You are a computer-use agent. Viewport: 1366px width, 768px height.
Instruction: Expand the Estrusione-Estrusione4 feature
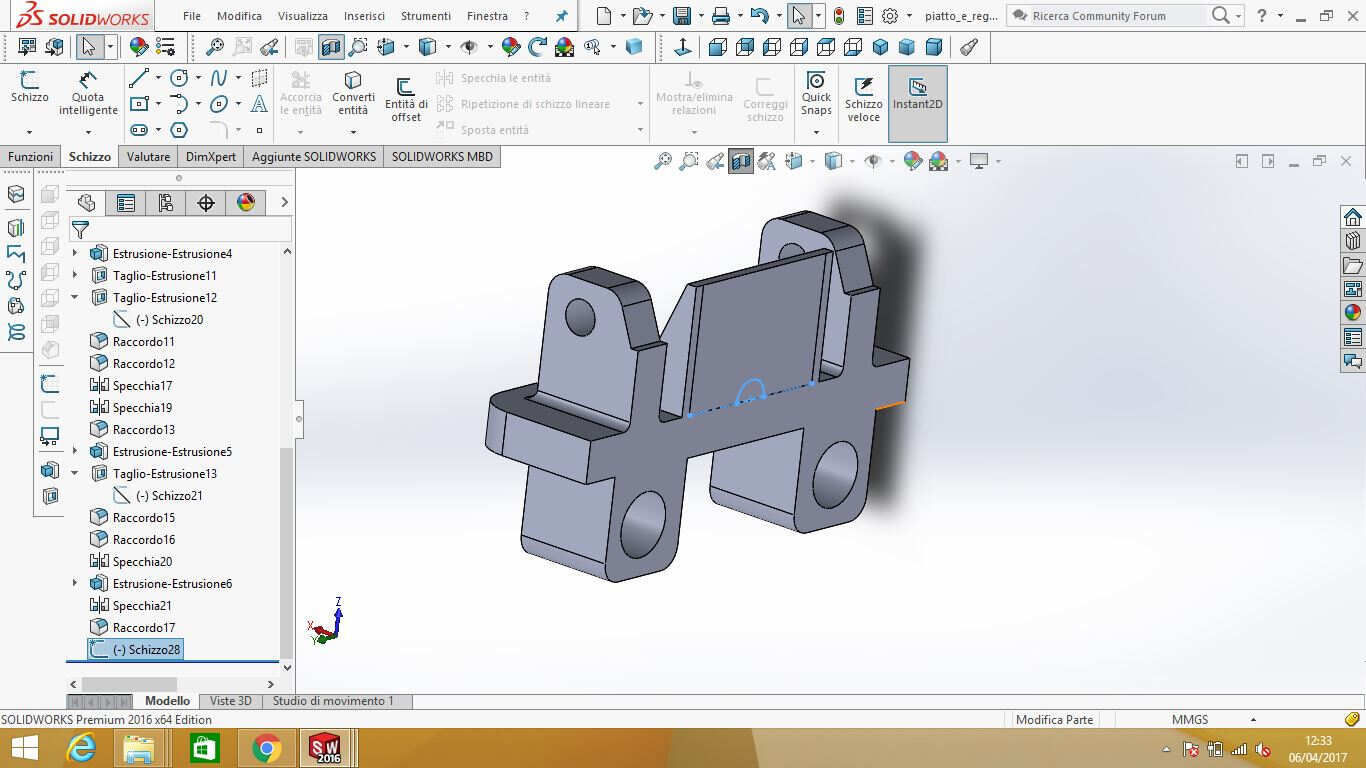[75, 254]
